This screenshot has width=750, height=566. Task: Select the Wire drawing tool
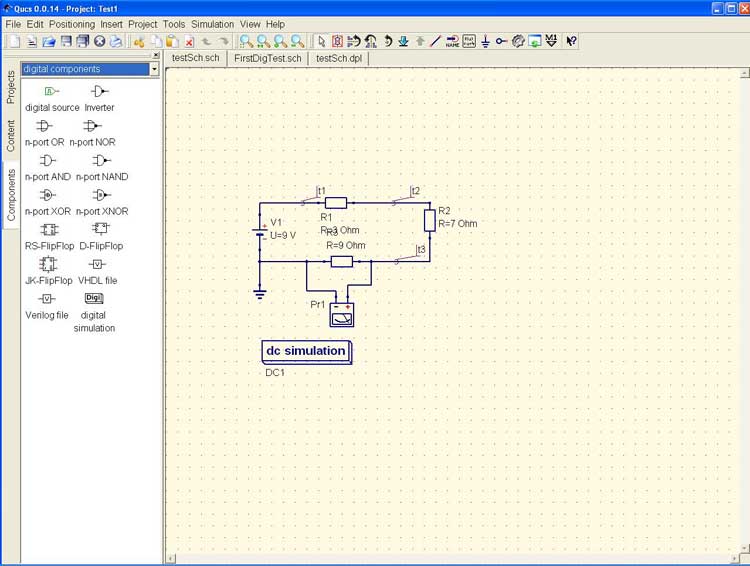click(435, 42)
